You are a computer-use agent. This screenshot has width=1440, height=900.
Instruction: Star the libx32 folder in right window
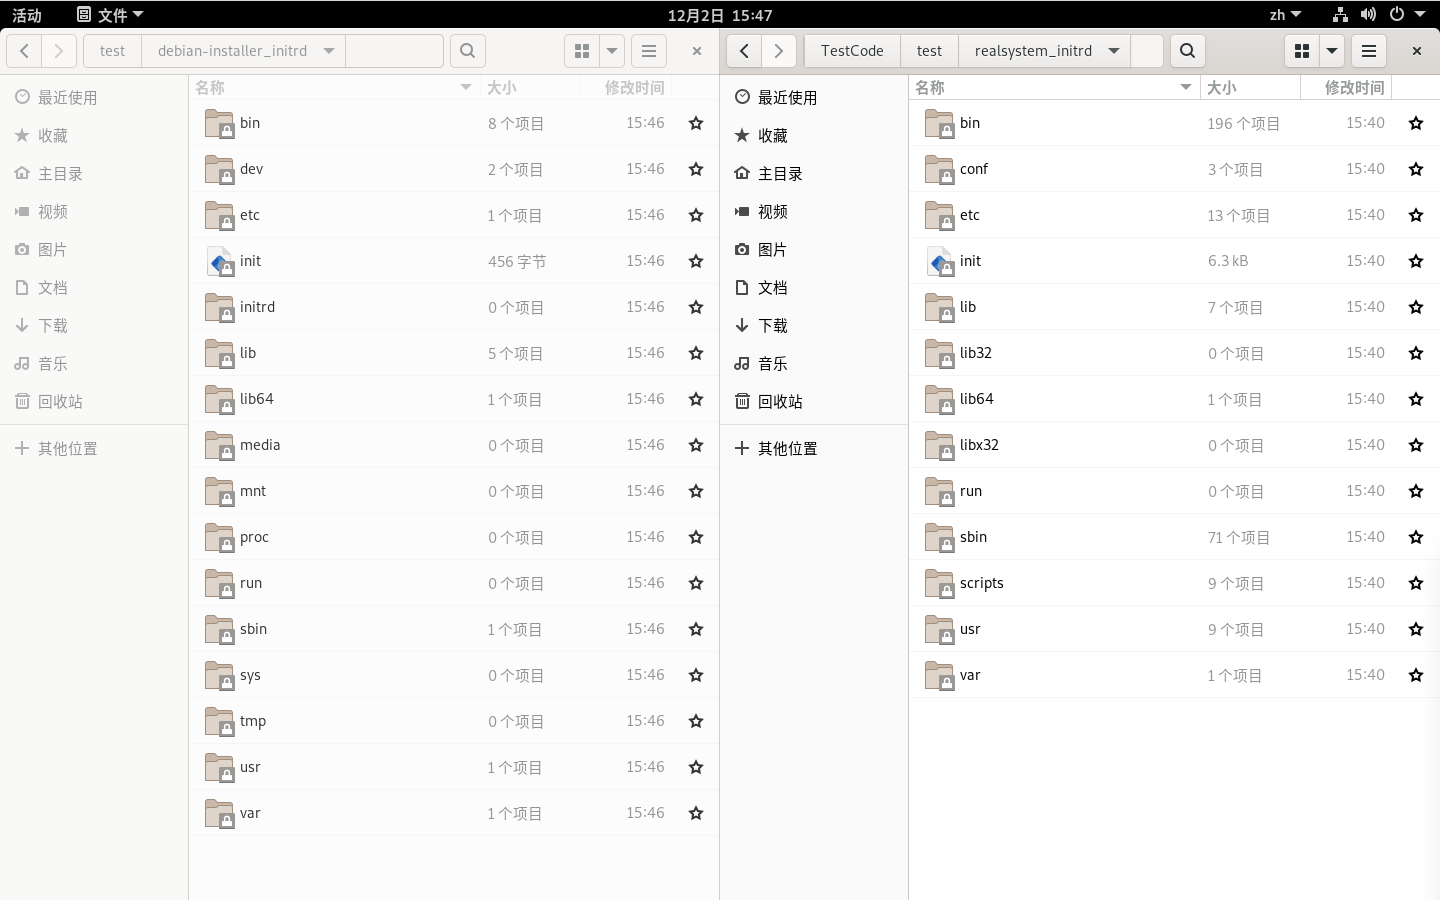[1416, 445]
